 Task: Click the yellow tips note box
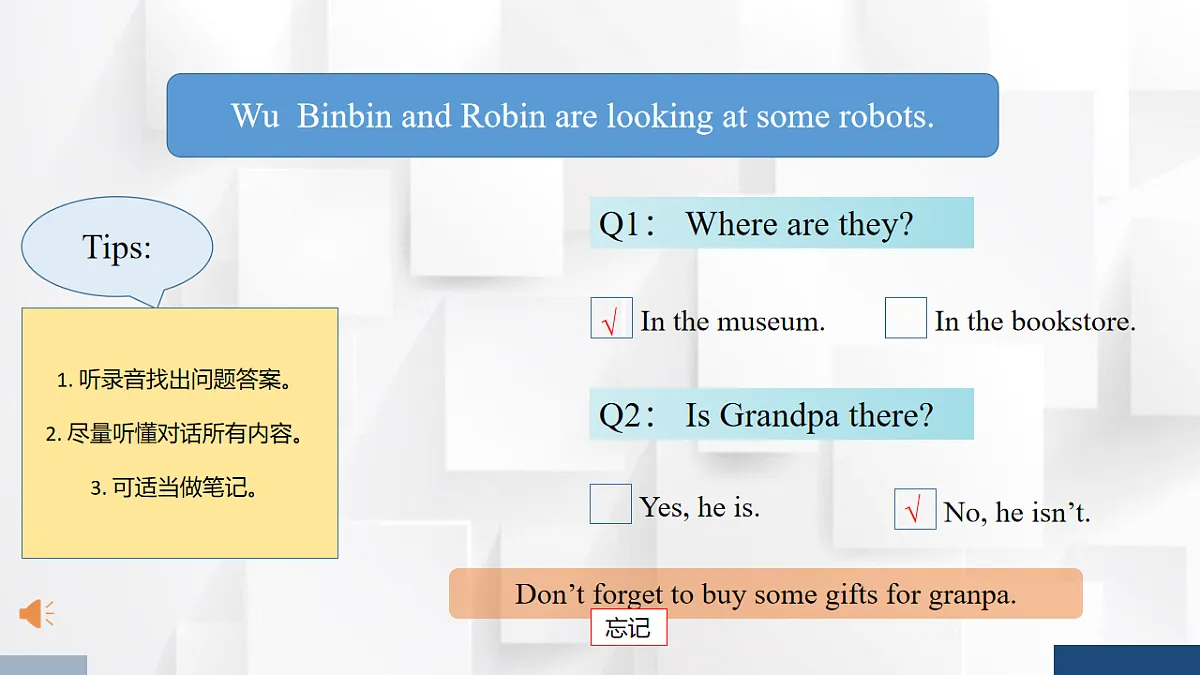point(180,433)
